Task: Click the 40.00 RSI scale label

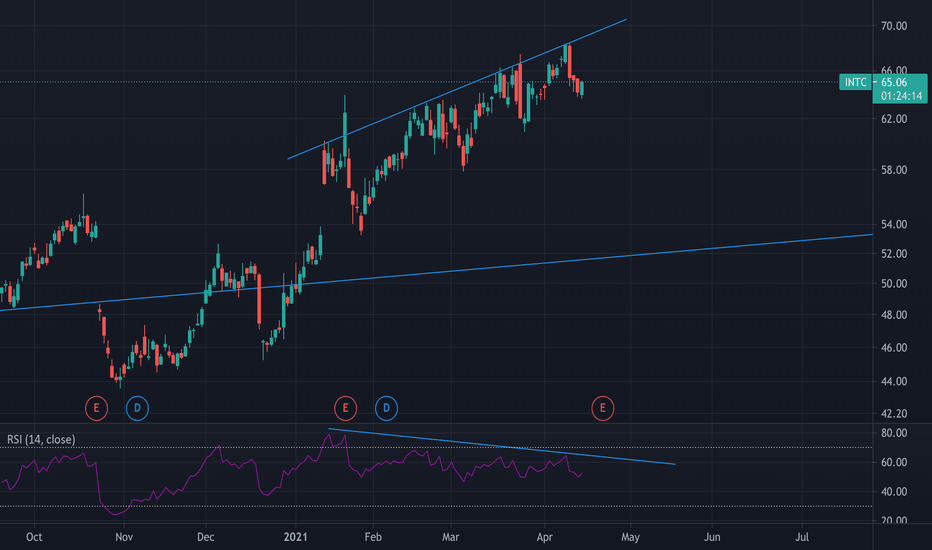Action: (x=894, y=492)
